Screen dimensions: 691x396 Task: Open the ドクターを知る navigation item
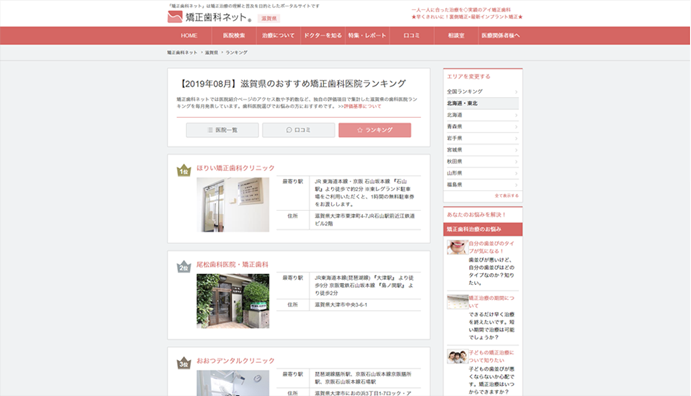click(x=323, y=36)
